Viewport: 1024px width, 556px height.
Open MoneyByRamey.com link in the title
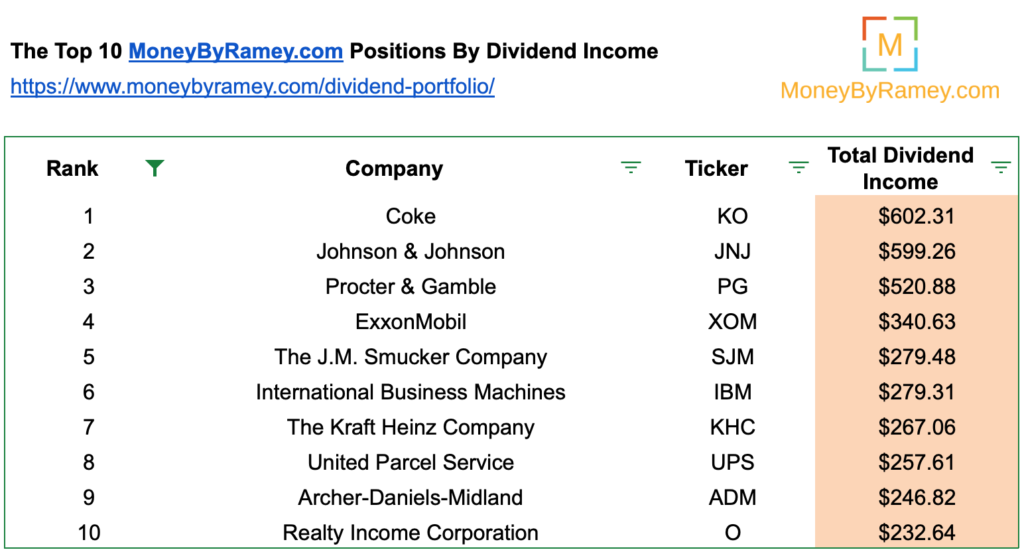(236, 51)
